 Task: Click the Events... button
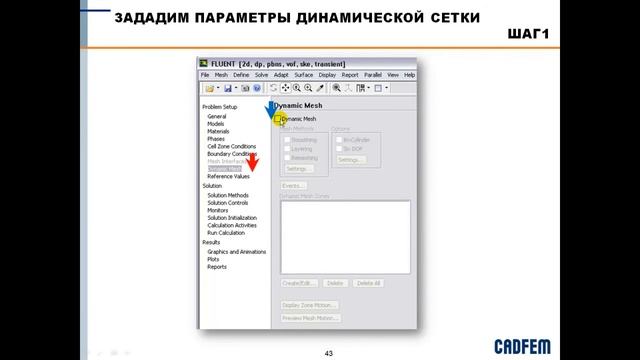[294, 186]
